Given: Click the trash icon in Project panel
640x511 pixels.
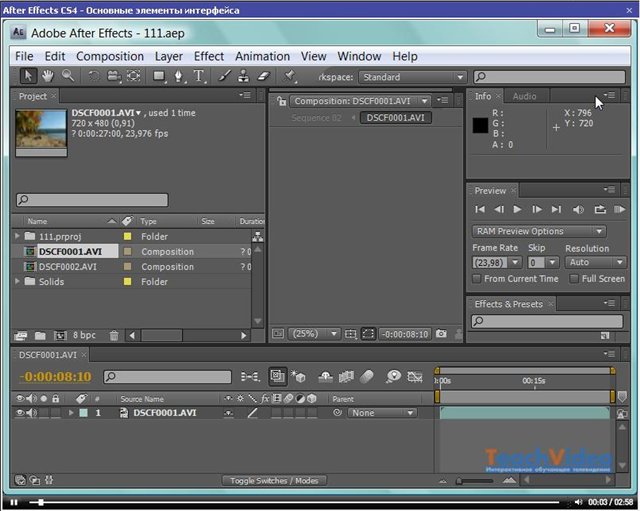Looking at the screenshot, I should point(114,336).
